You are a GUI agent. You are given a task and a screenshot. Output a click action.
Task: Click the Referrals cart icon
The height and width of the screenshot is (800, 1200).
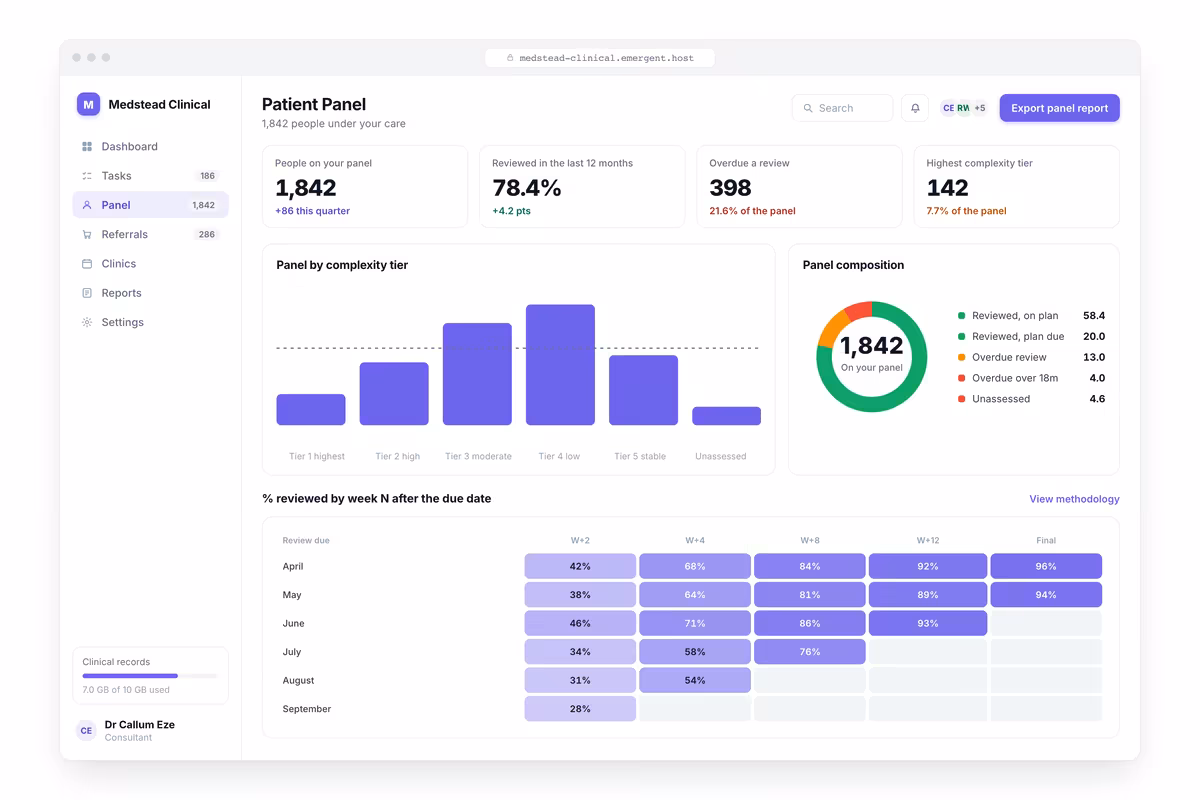click(87, 235)
